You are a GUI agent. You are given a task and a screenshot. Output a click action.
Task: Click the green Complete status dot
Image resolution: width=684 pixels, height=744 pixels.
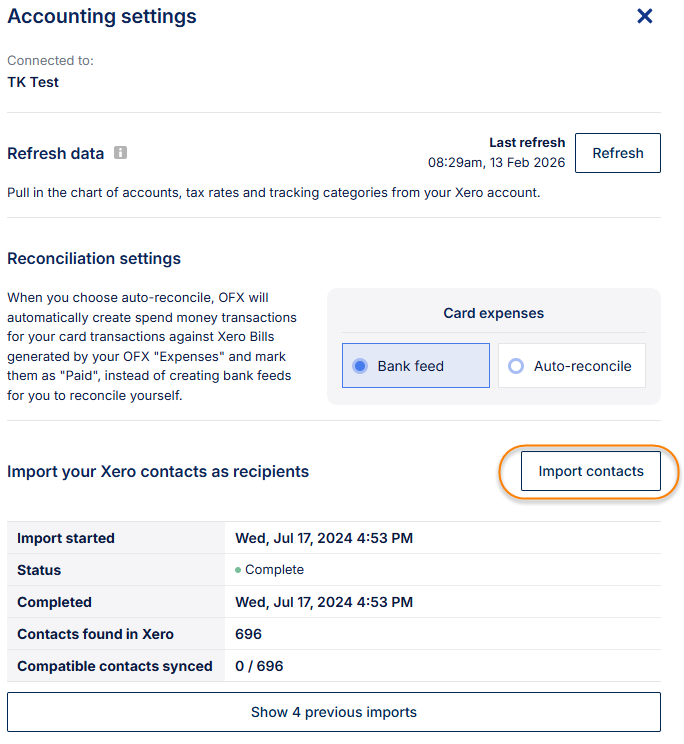click(238, 570)
